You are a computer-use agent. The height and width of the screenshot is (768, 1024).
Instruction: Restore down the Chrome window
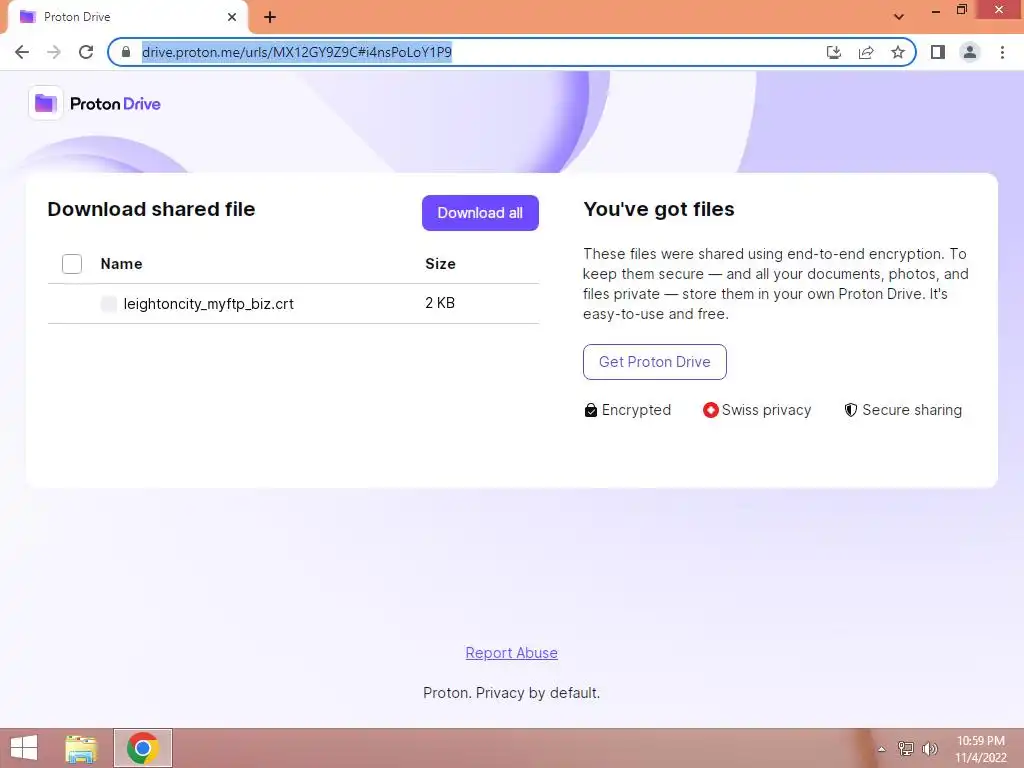pyautogui.click(x=961, y=10)
